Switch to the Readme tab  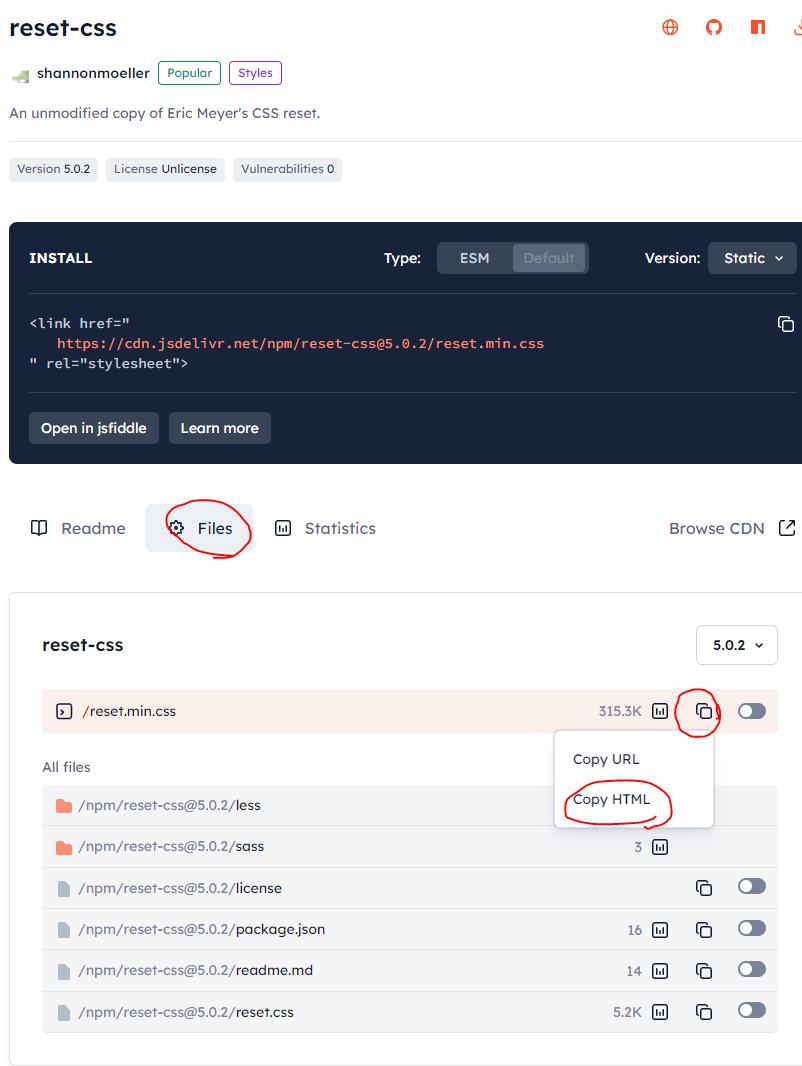click(78, 528)
